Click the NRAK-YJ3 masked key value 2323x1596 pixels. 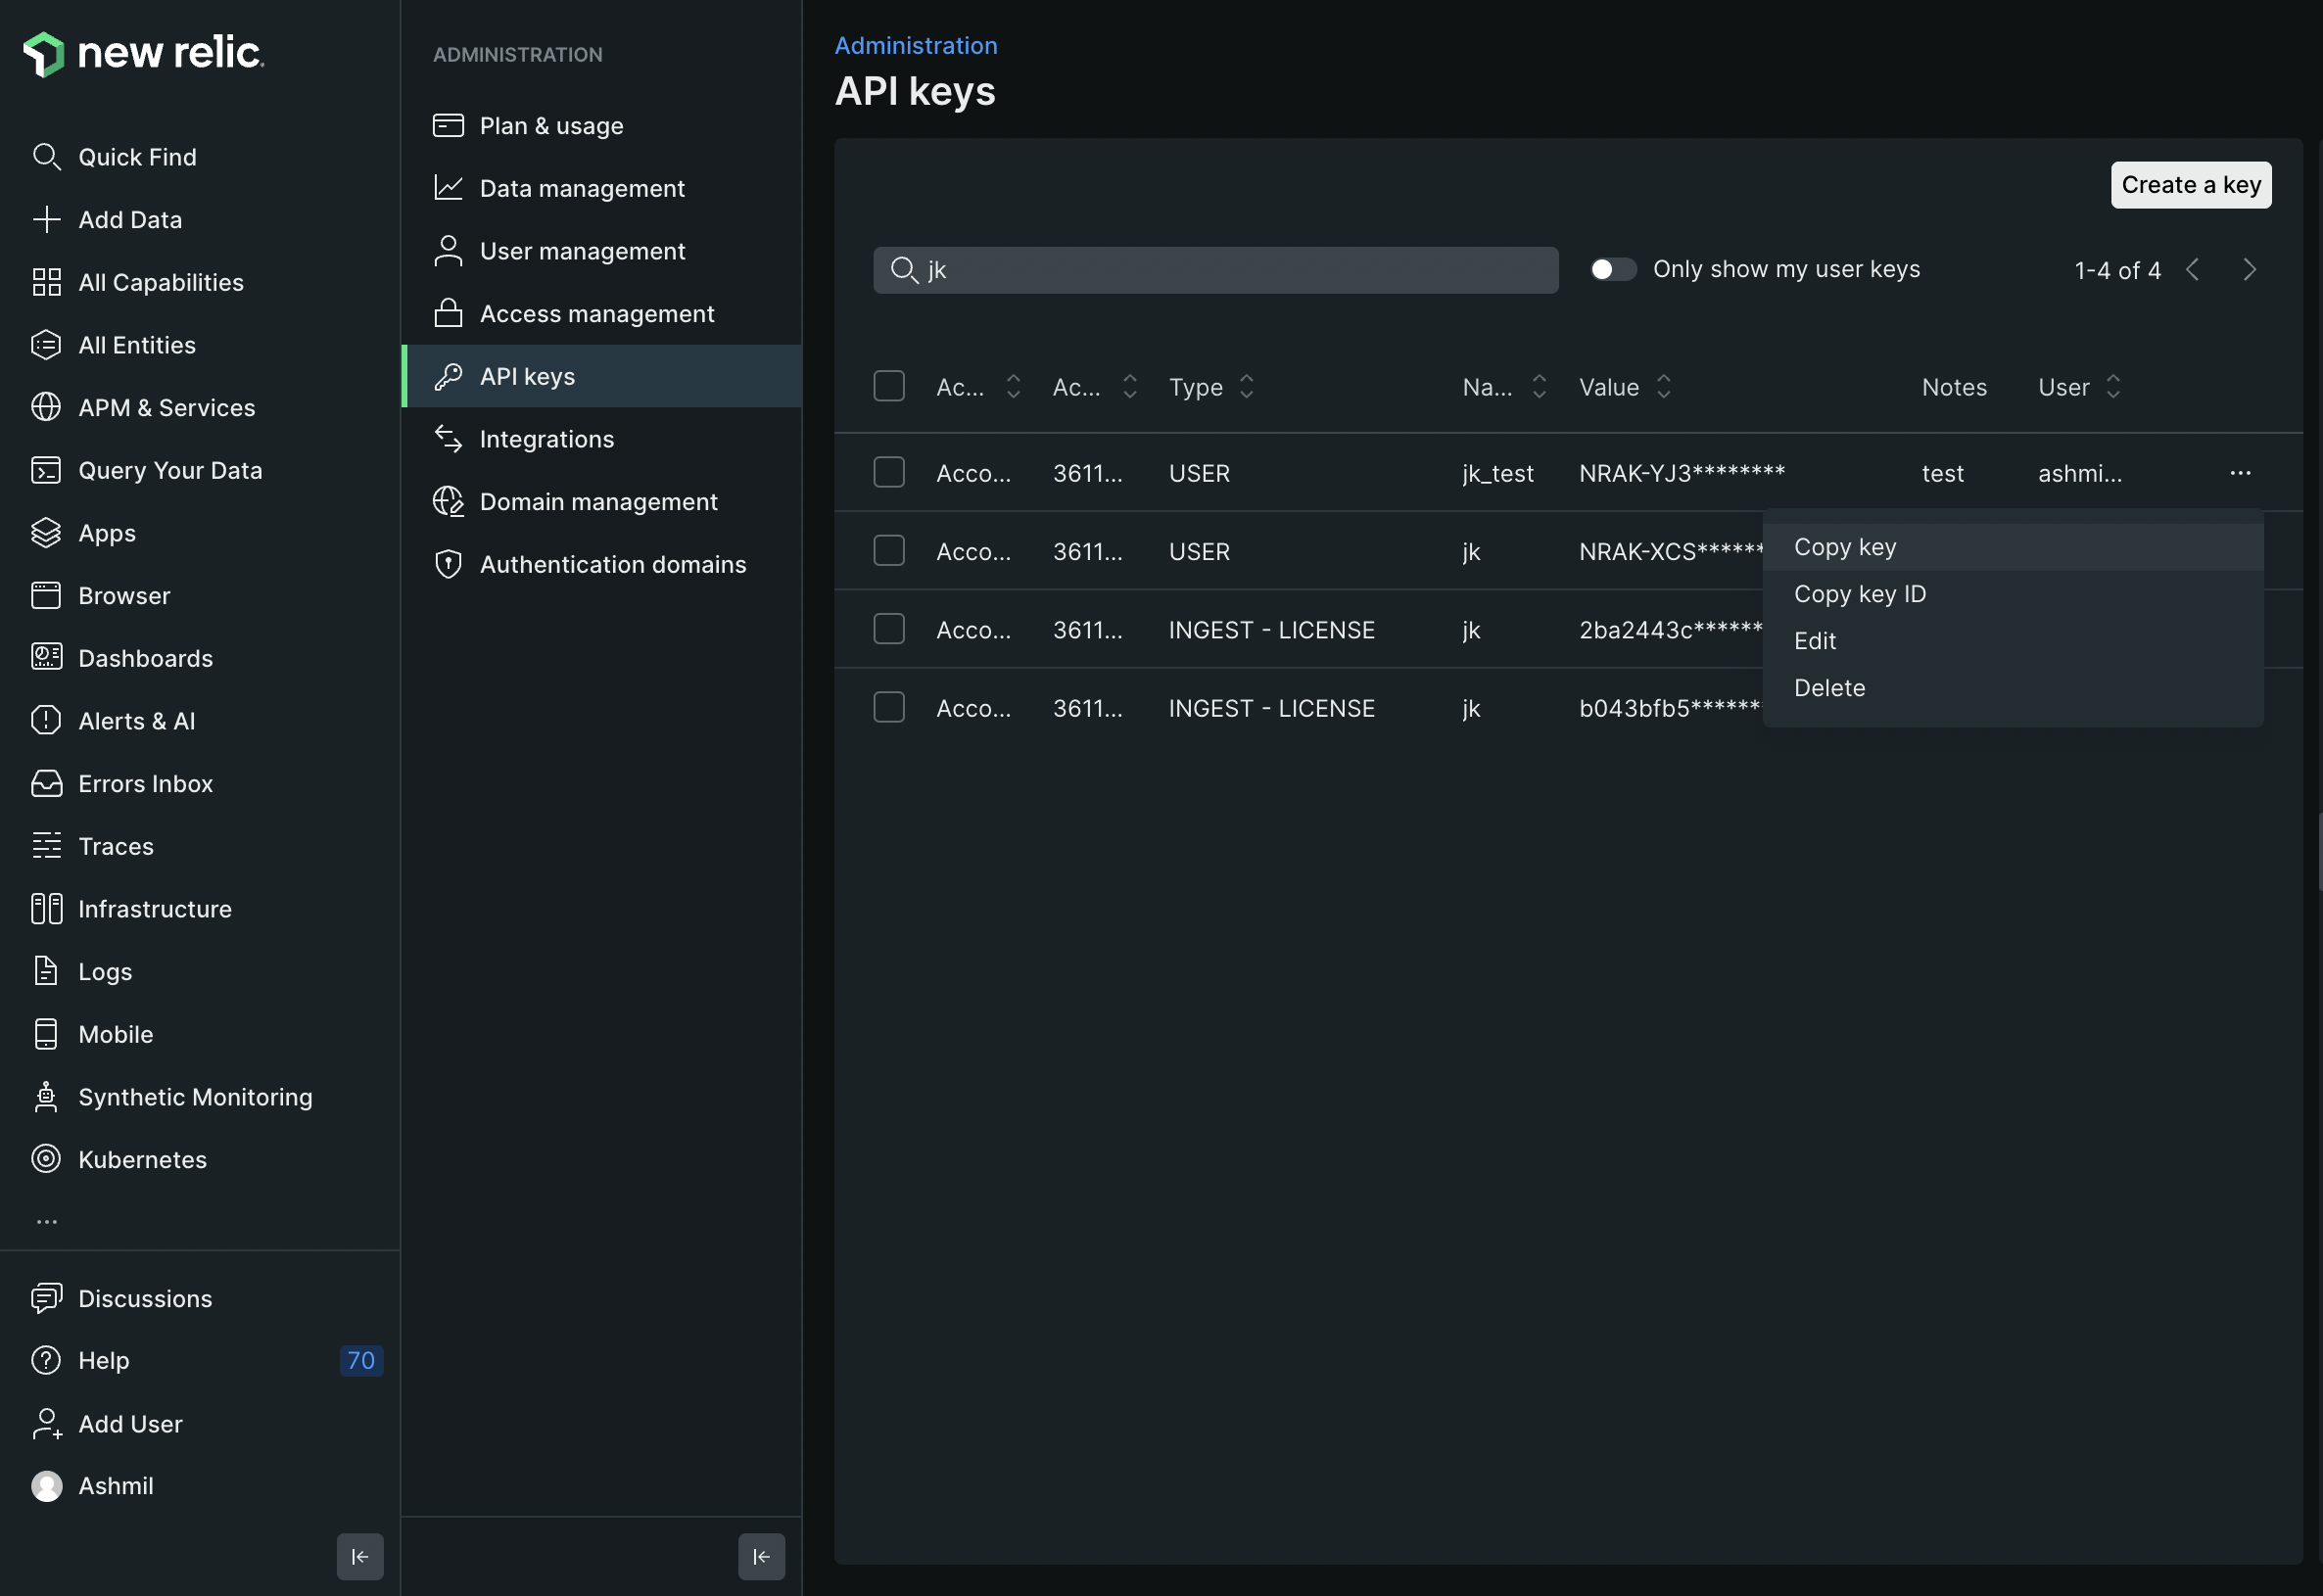(1681, 473)
